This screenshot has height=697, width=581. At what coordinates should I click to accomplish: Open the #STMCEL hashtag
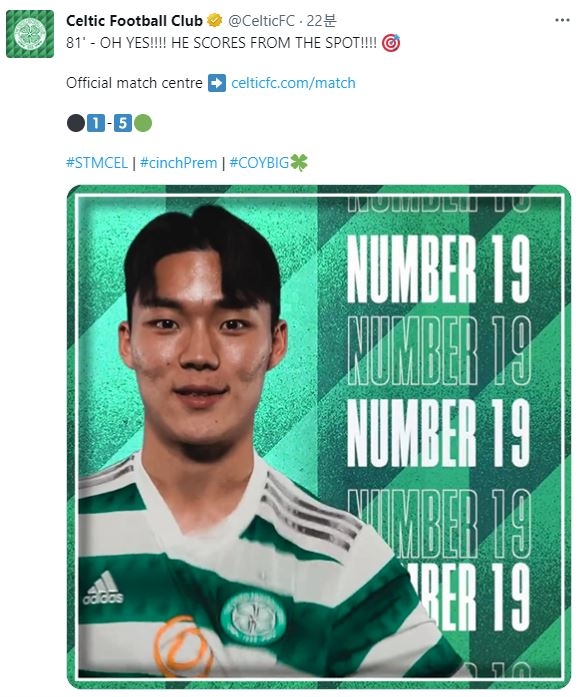click(97, 163)
